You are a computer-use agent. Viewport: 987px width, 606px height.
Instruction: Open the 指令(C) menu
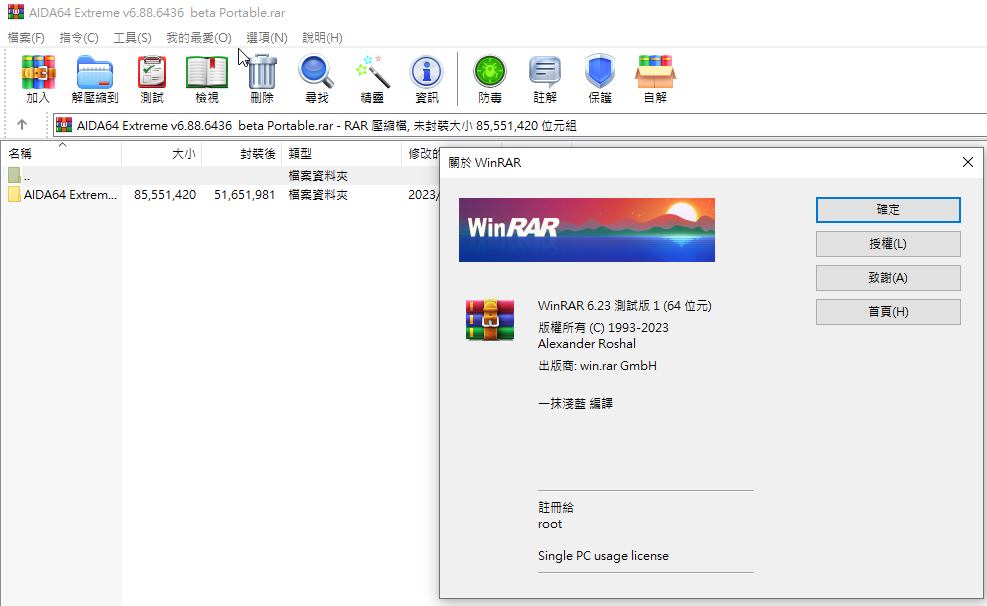(79, 38)
